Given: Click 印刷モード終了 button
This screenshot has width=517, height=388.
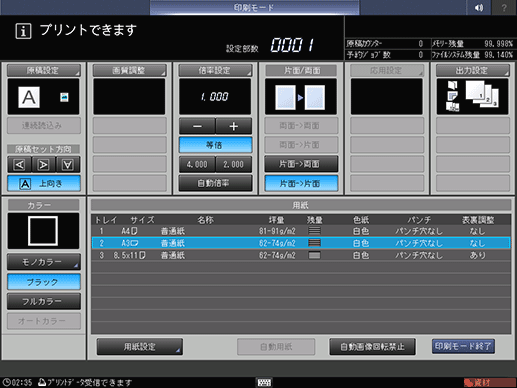Looking at the screenshot, I should tap(463, 347).
